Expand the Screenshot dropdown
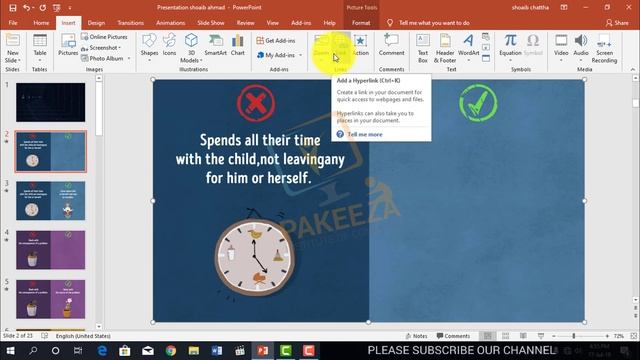 pyautogui.click(x=120, y=48)
